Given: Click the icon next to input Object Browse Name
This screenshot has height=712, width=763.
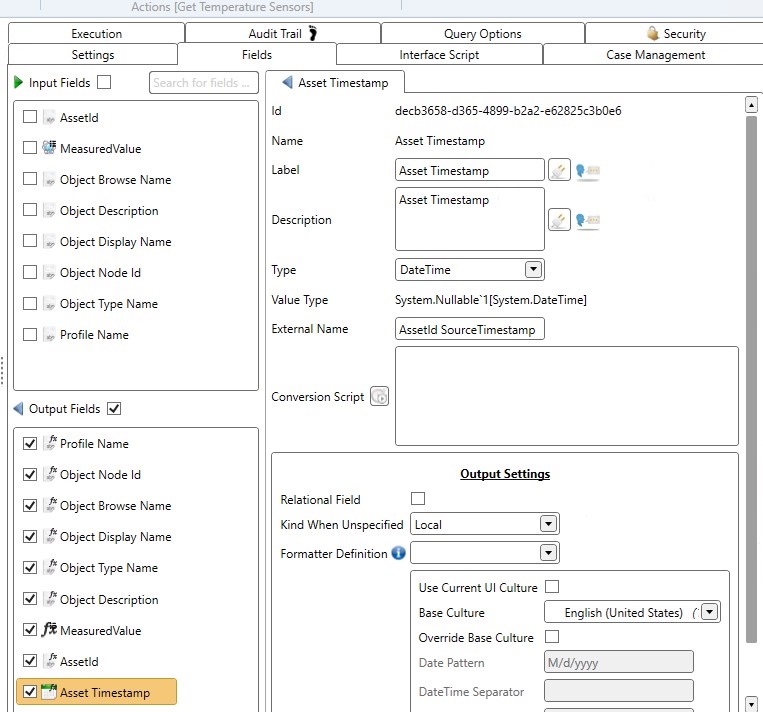Looking at the screenshot, I should tap(49, 180).
